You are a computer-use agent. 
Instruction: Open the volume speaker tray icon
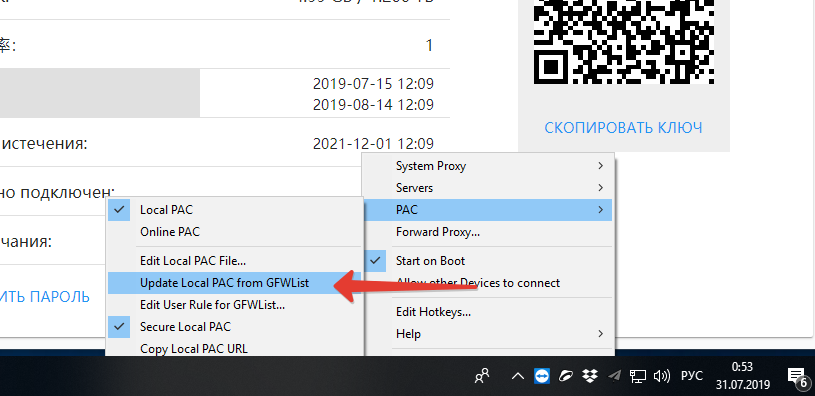pos(662,376)
